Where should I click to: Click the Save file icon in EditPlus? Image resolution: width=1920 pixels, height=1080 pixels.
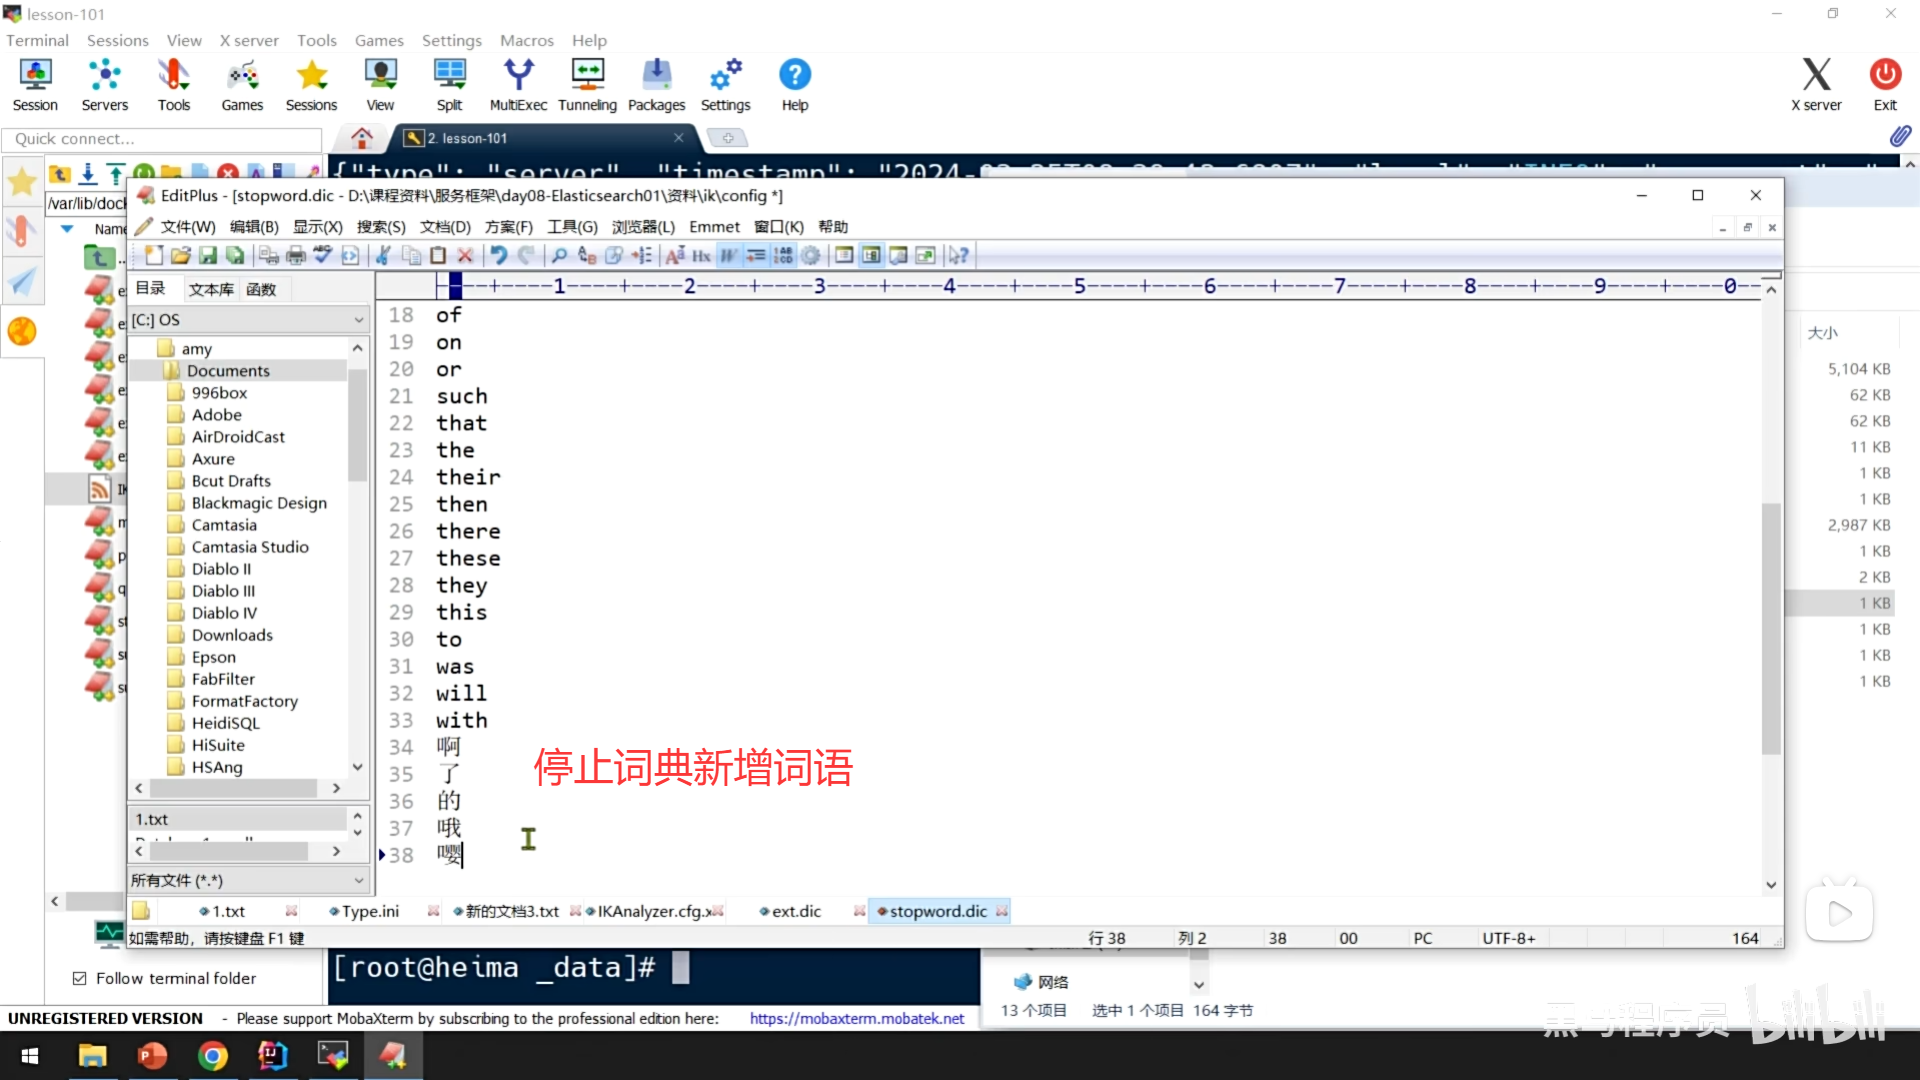[x=208, y=256]
